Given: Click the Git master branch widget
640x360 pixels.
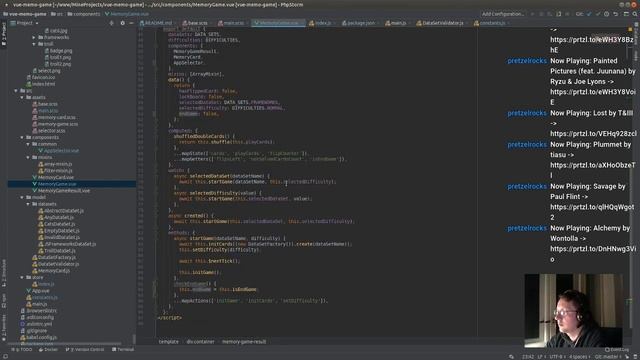Looking at the screenshot, I should click(609, 357).
